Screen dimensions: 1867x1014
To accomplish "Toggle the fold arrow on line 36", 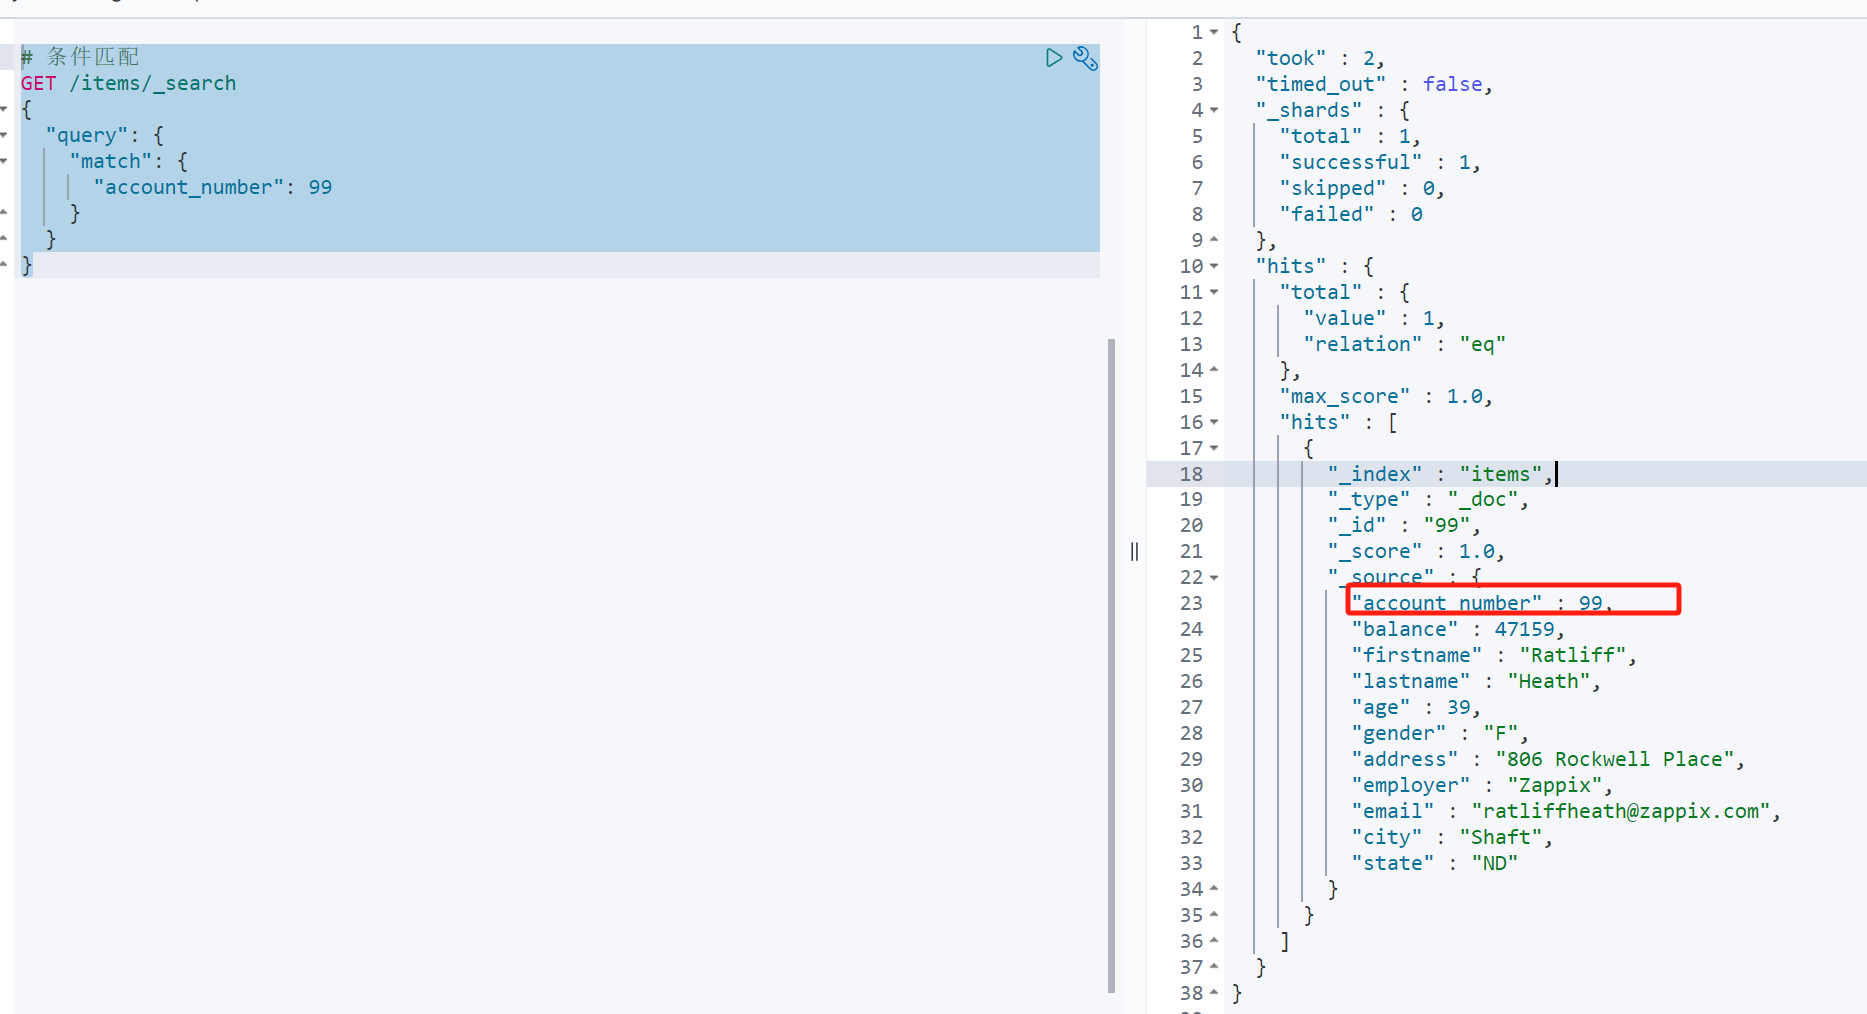I will (x=1214, y=941).
